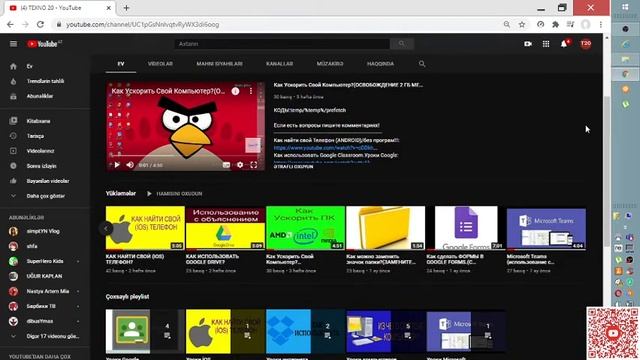Enter fullscreen on the featured video

point(253,165)
